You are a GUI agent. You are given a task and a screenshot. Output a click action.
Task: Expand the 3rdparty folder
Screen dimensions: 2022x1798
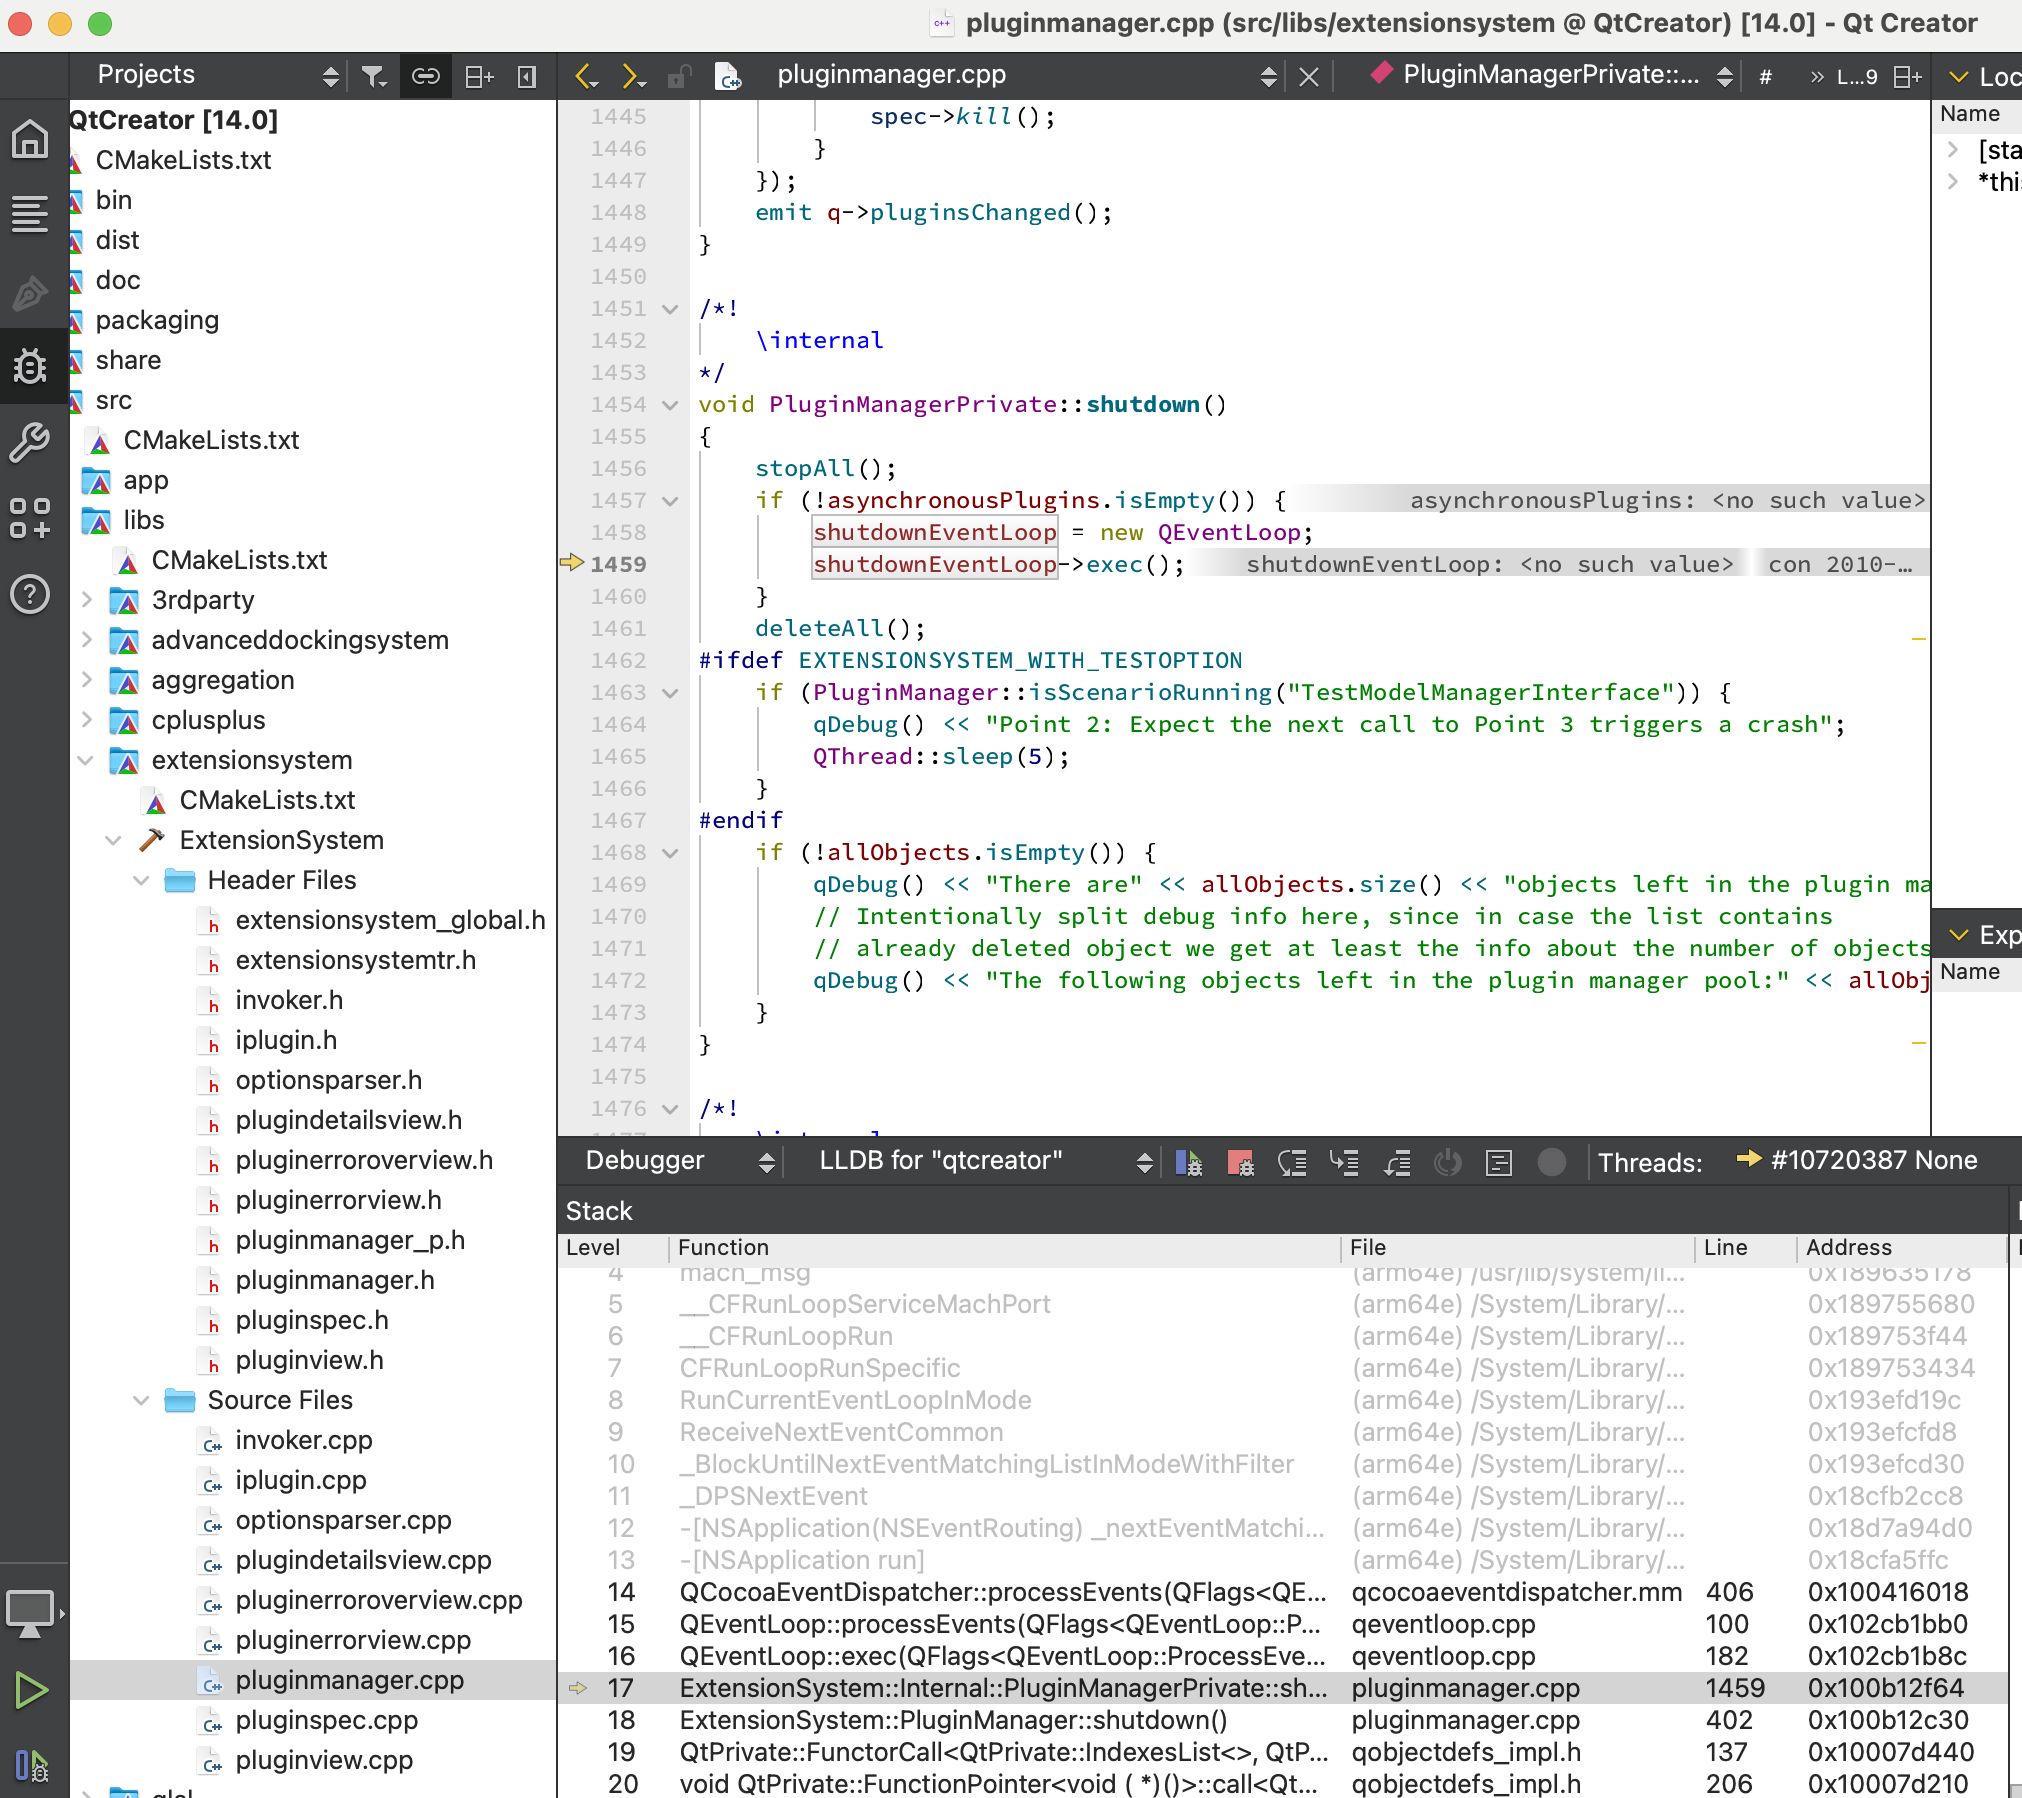(x=87, y=600)
